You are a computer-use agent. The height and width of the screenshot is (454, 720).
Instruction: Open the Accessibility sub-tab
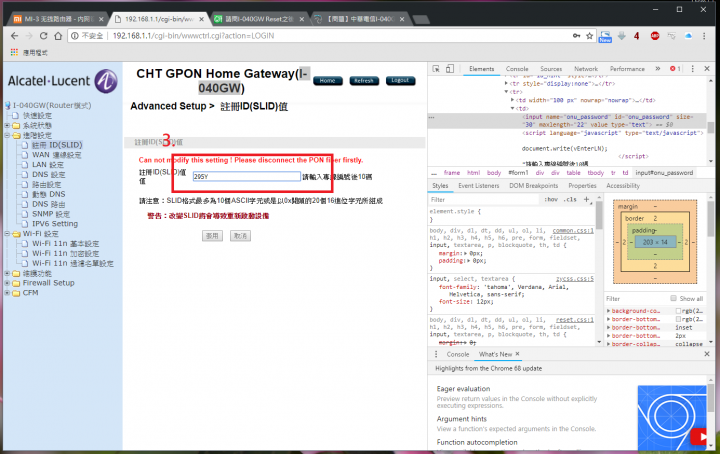[x=623, y=186]
